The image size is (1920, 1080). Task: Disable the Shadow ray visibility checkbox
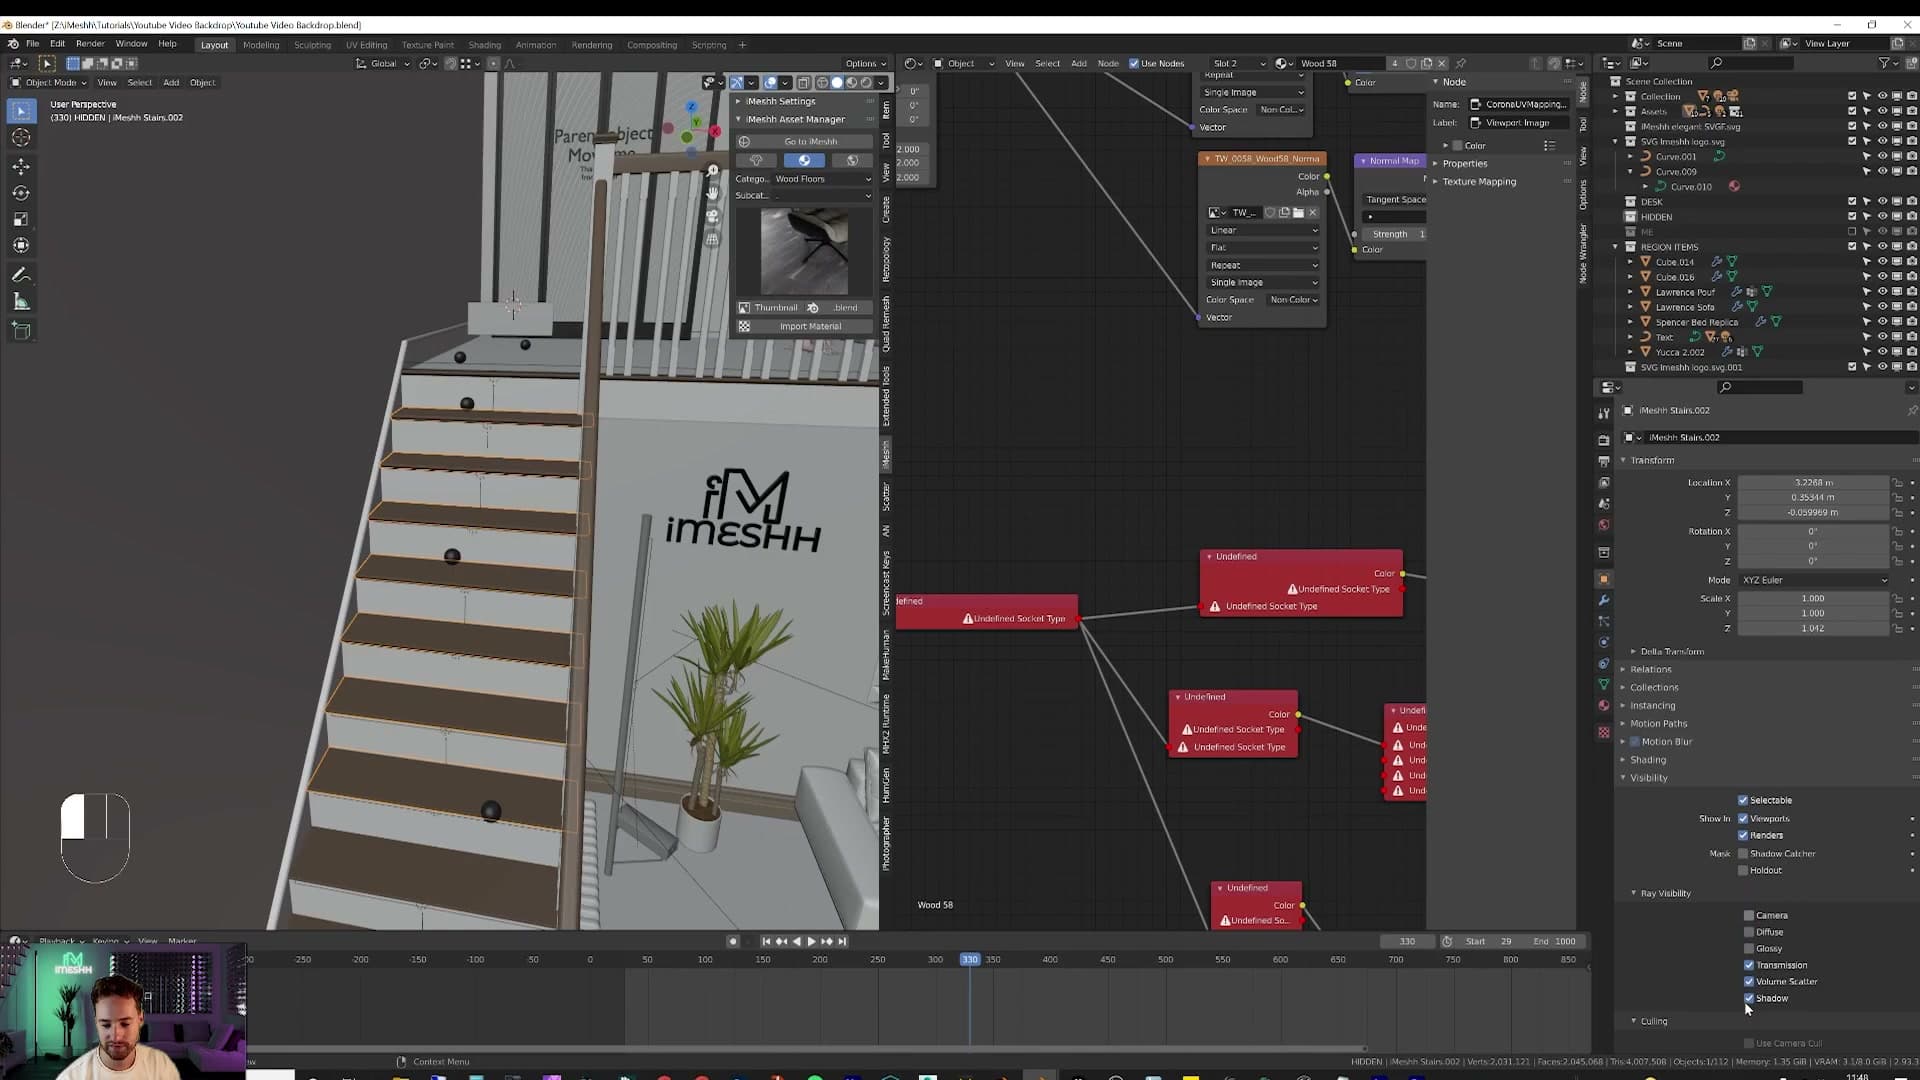(1749, 998)
